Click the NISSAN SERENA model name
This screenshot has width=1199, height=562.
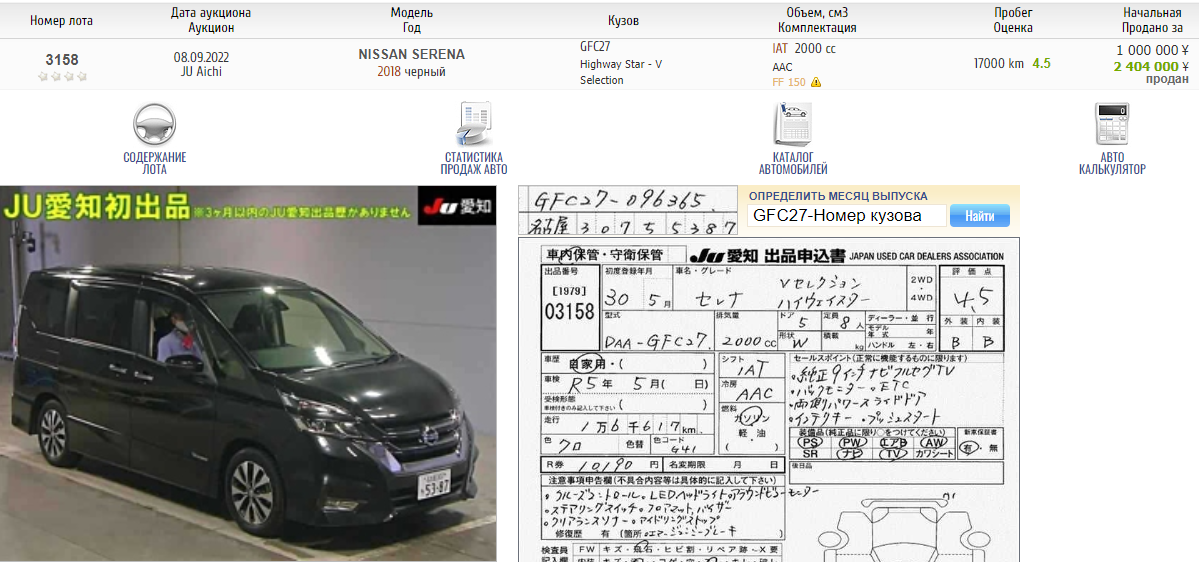[x=411, y=55]
